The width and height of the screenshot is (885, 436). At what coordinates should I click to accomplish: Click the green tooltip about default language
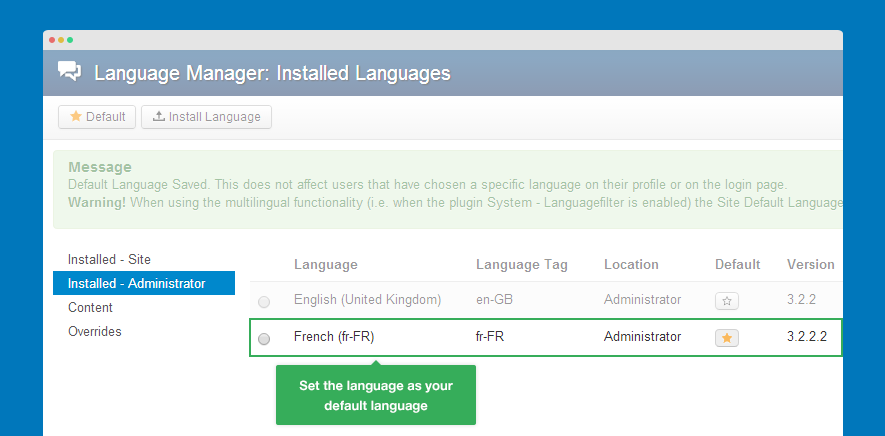375,395
